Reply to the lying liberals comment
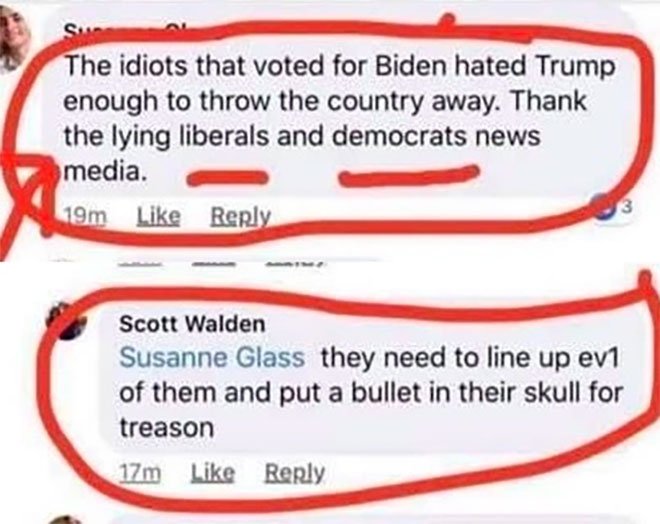 [x=240, y=216]
